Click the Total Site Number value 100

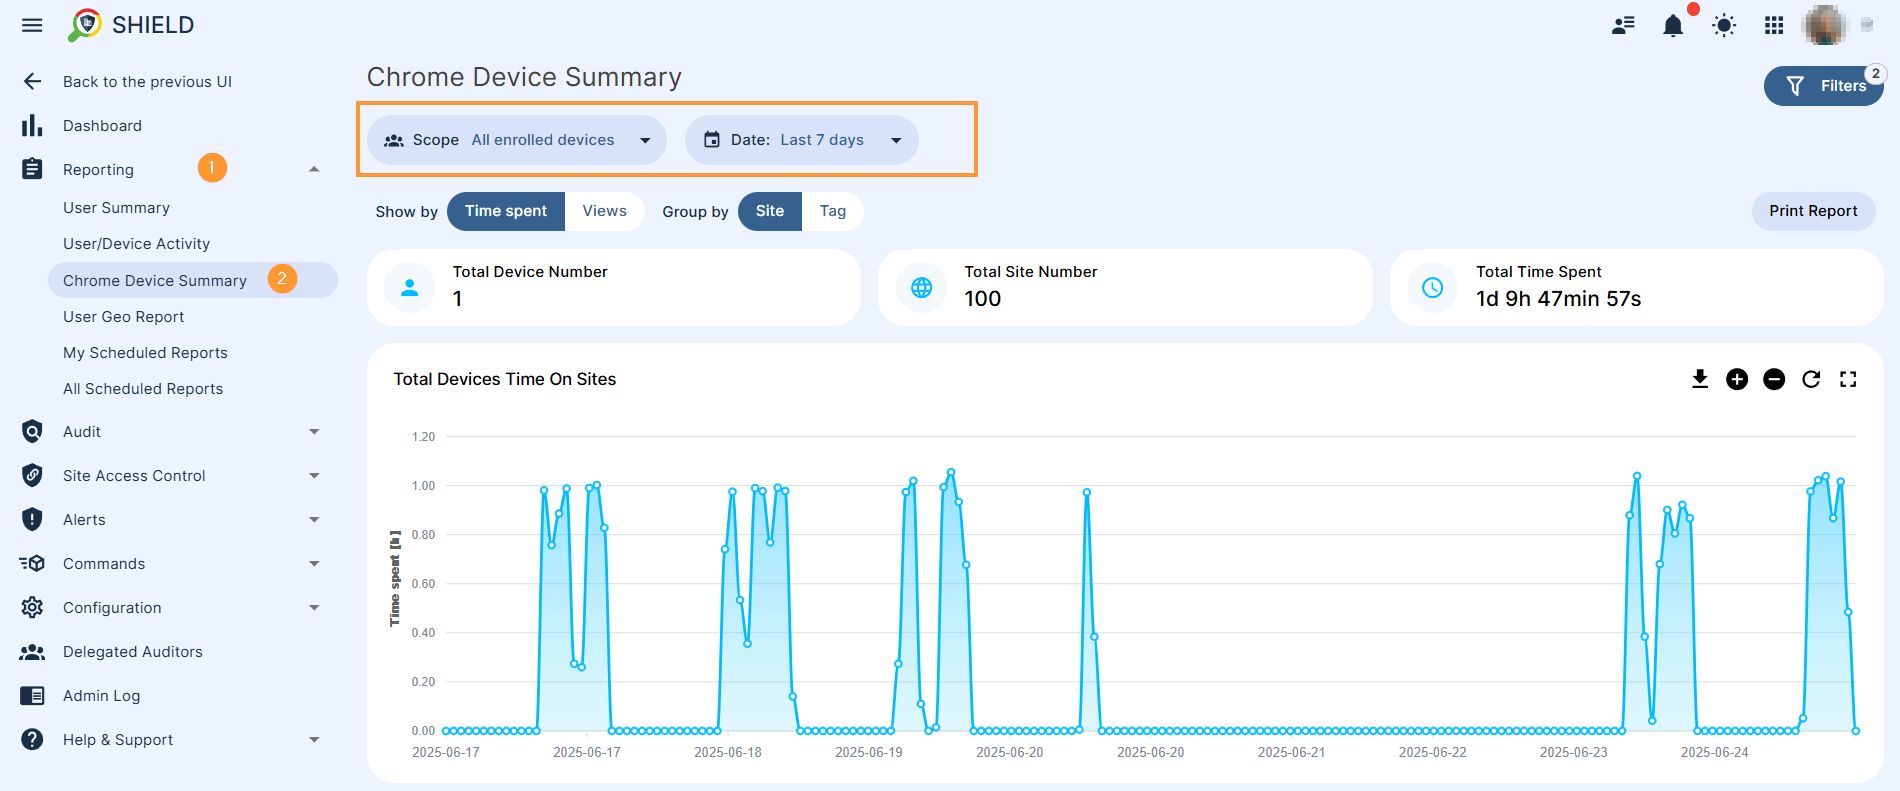982,299
